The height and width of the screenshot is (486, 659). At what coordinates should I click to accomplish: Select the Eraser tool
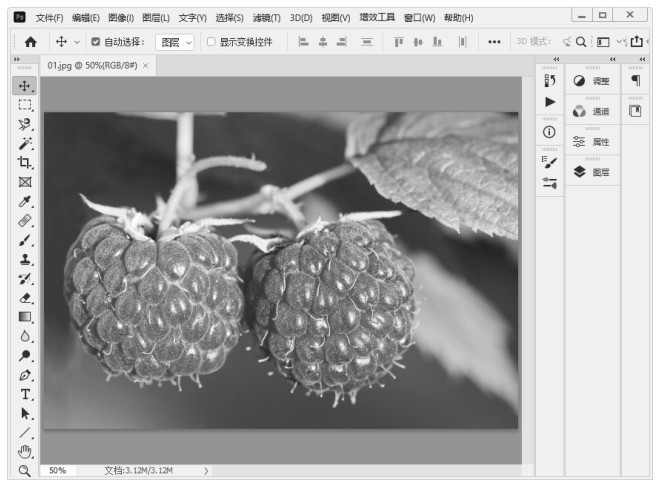(25, 297)
